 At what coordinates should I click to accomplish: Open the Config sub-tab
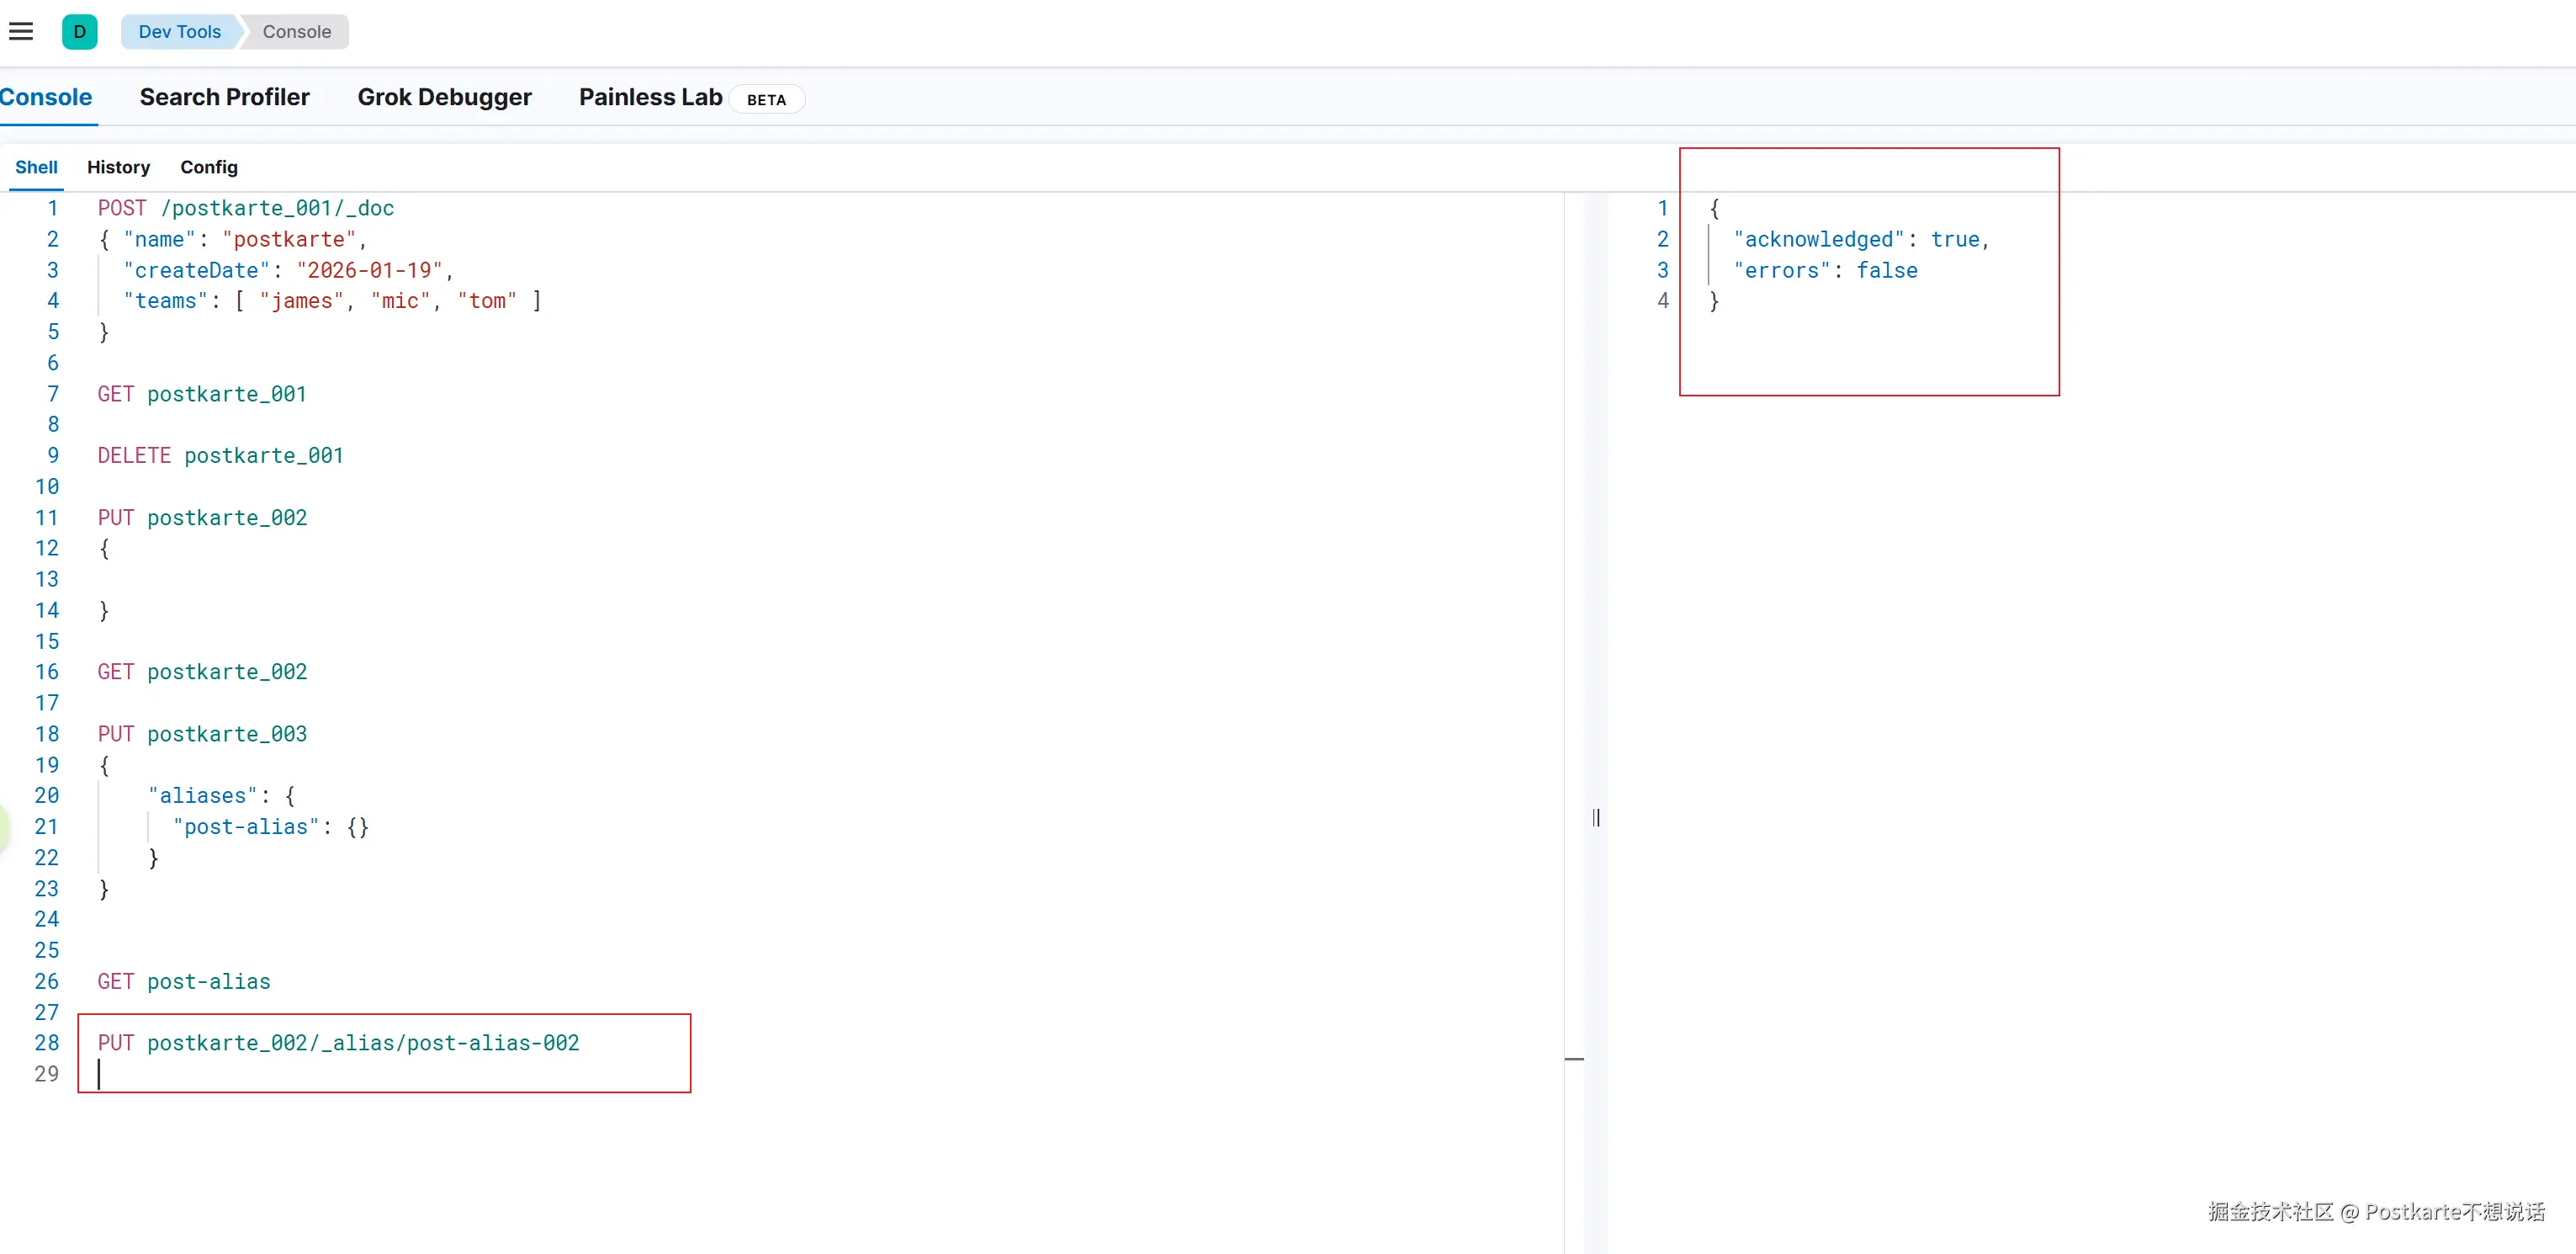point(208,167)
